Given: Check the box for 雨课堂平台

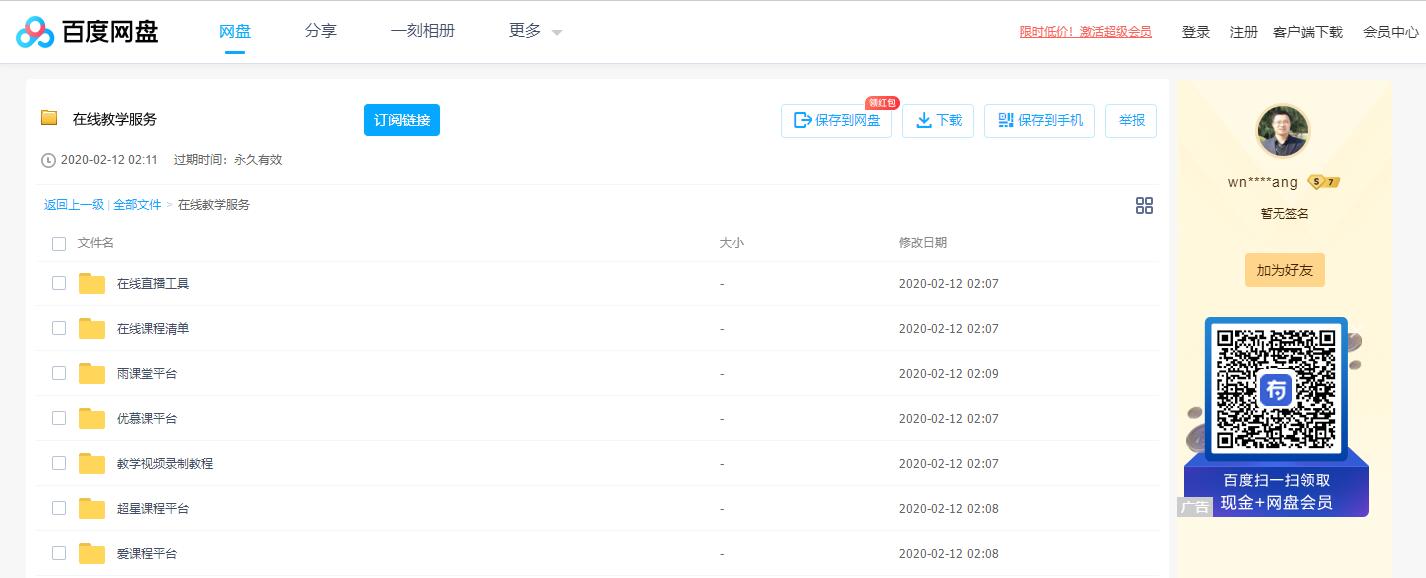Looking at the screenshot, I should click(x=59, y=373).
